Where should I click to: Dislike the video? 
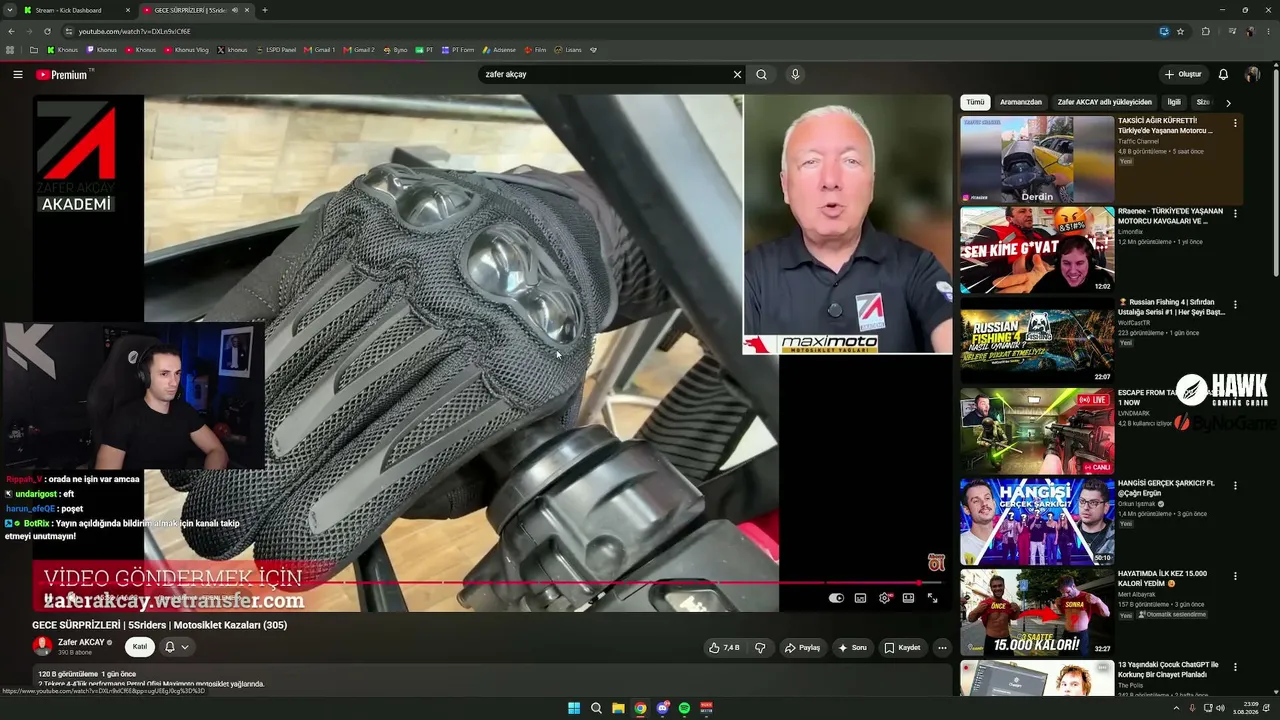tap(760, 647)
